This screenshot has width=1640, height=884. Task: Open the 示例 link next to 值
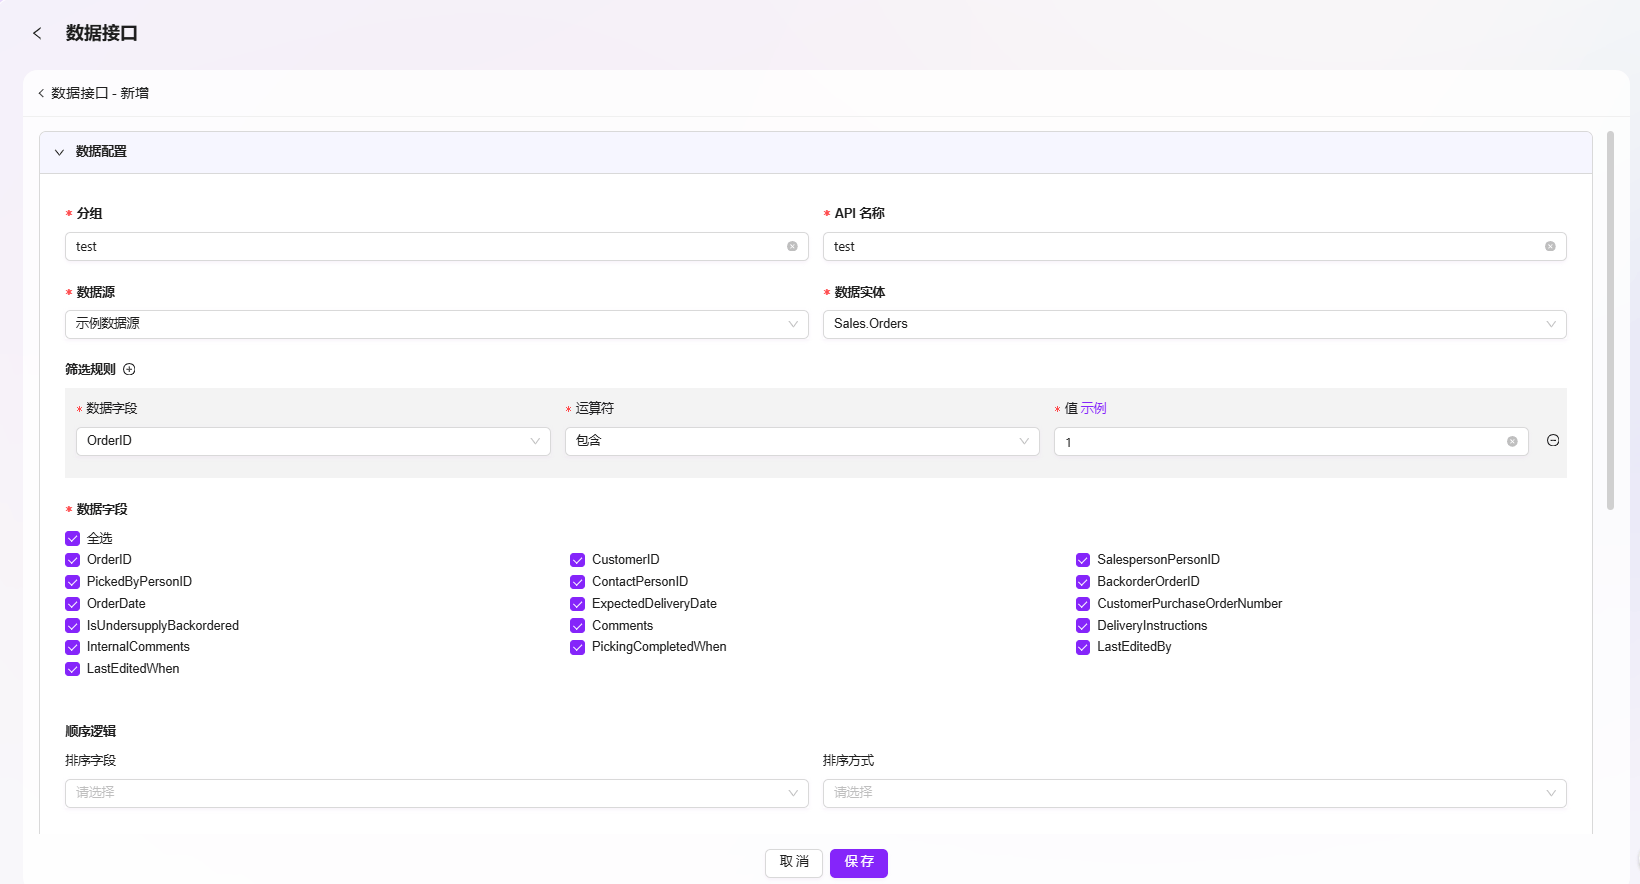1093,408
